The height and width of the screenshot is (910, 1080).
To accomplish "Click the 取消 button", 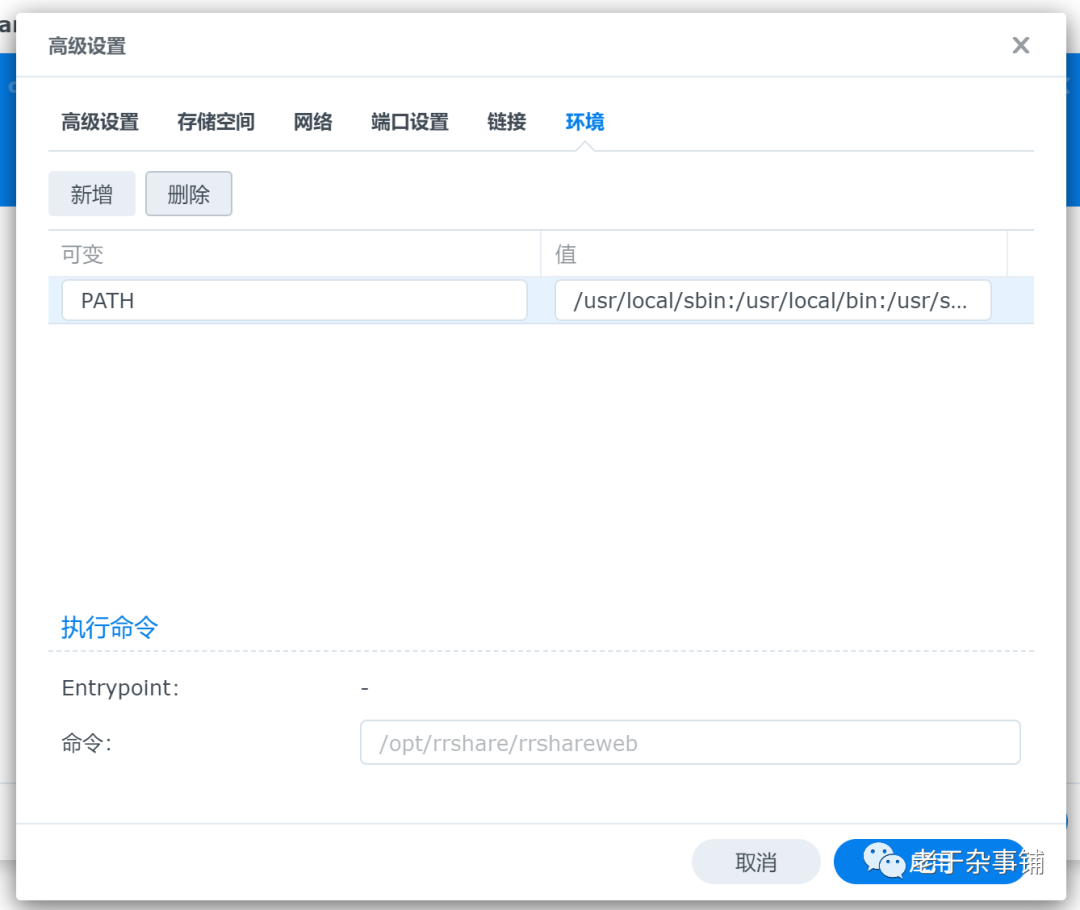I will coord(756,862).
